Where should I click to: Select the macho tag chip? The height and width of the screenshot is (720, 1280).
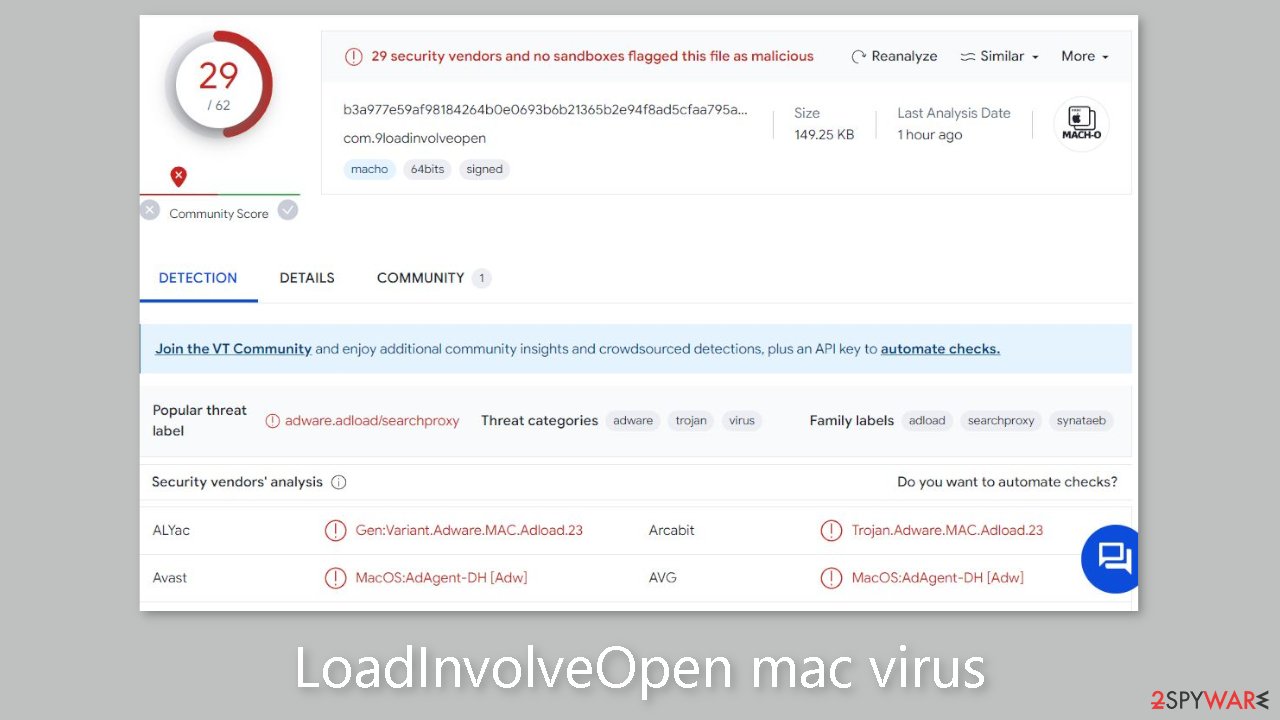point(369,169)
